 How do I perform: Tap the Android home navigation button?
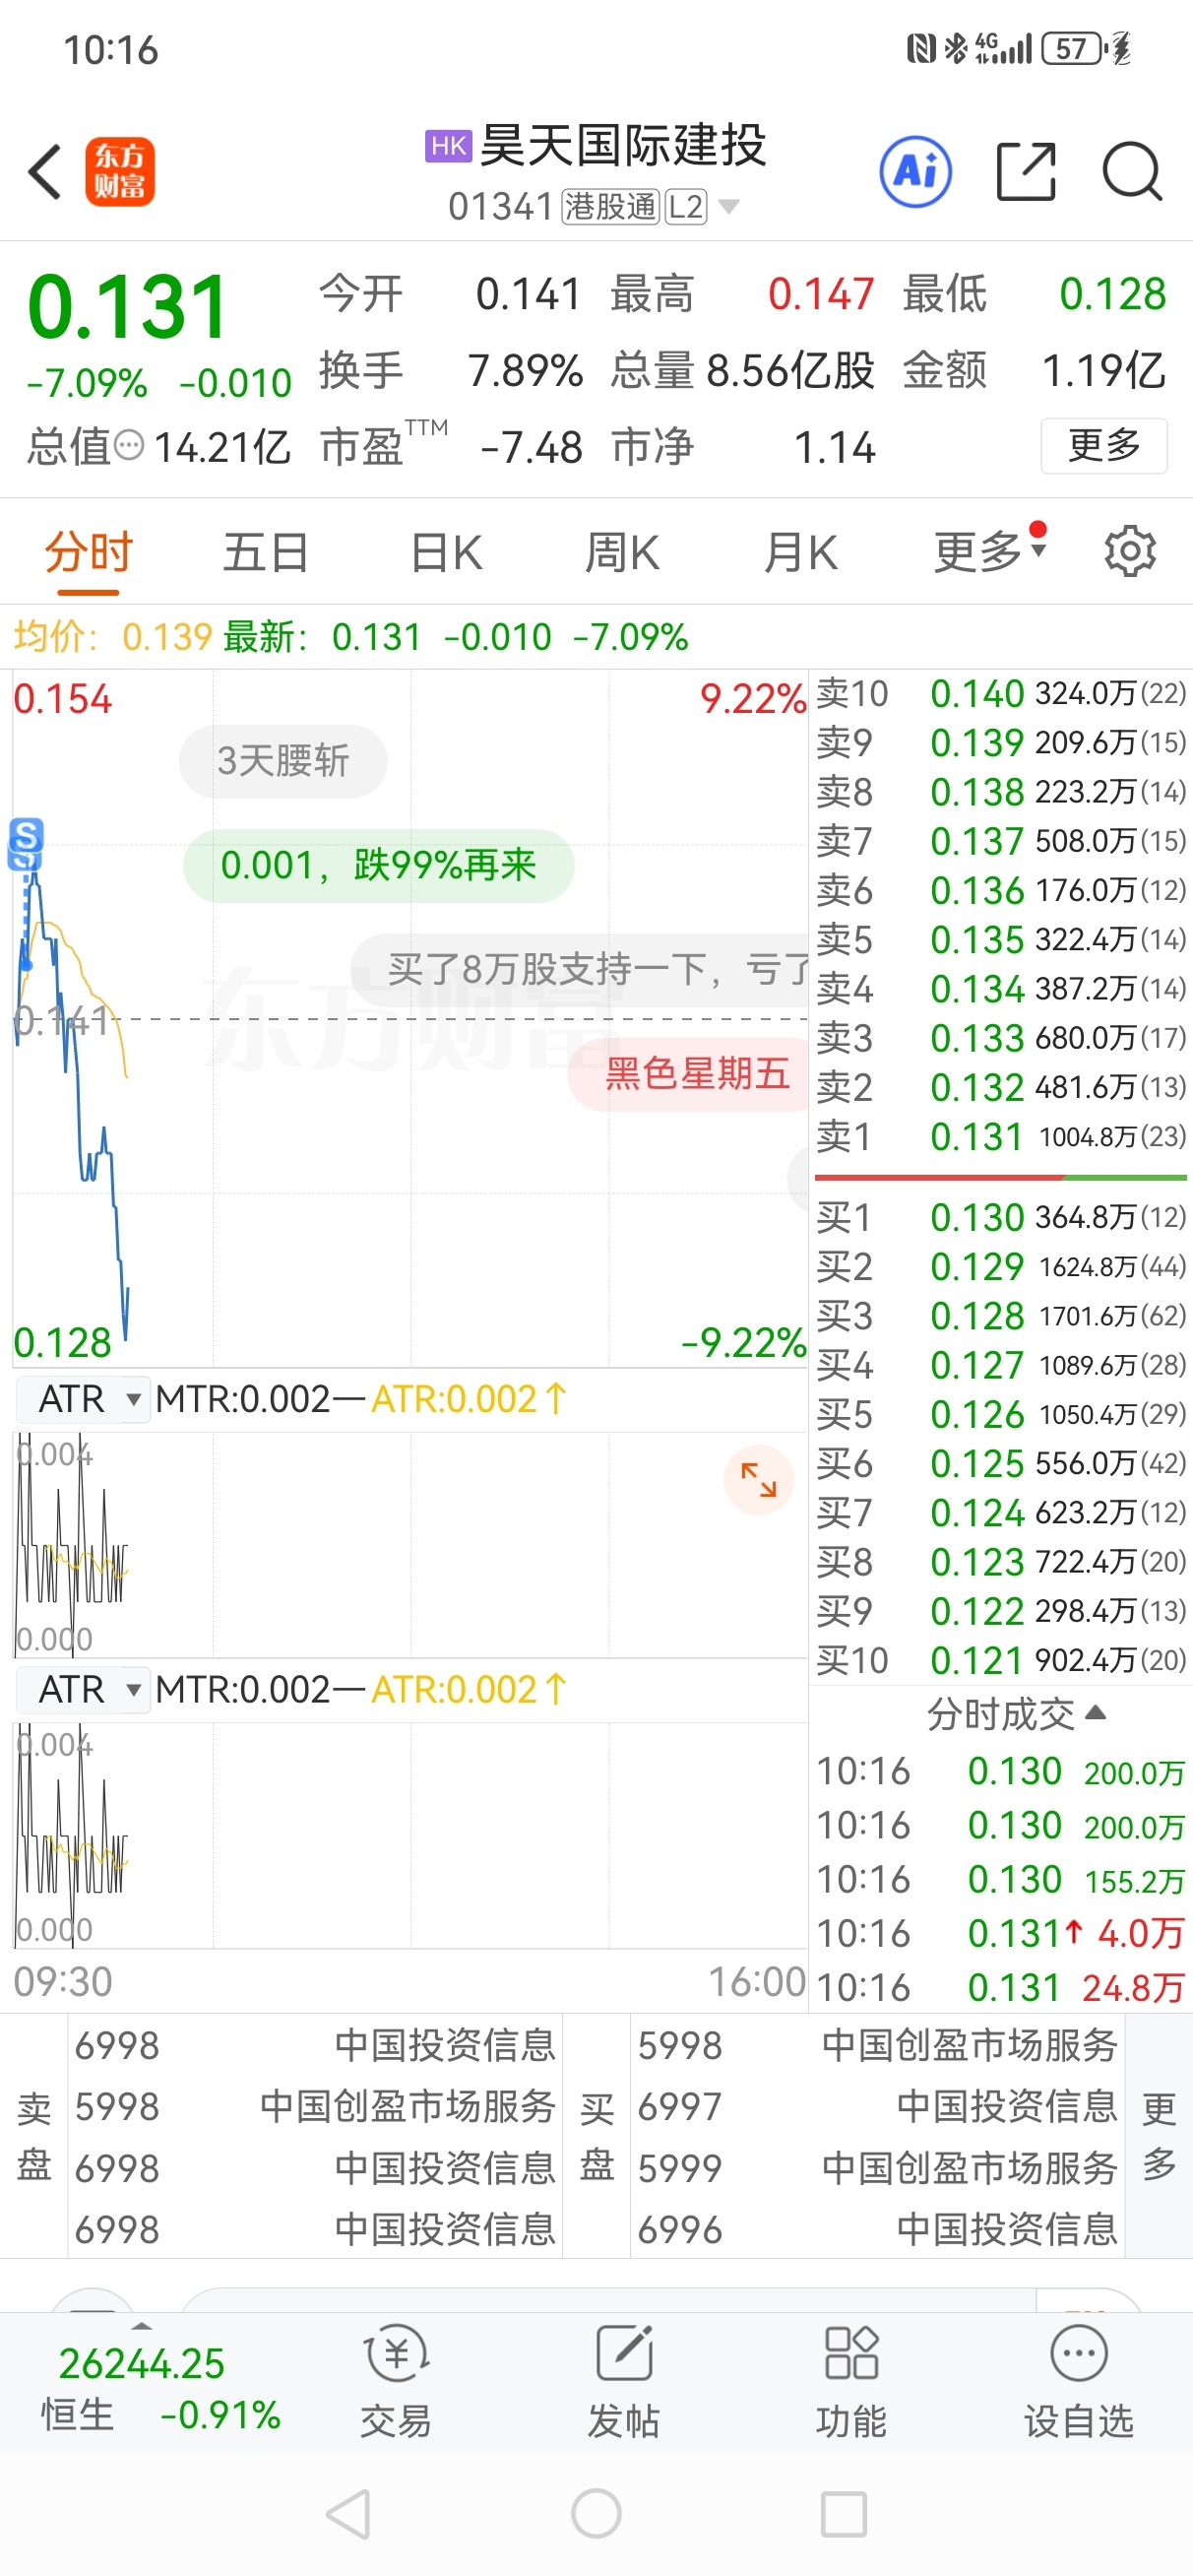pyautogui.click(x=596, y=2513)
